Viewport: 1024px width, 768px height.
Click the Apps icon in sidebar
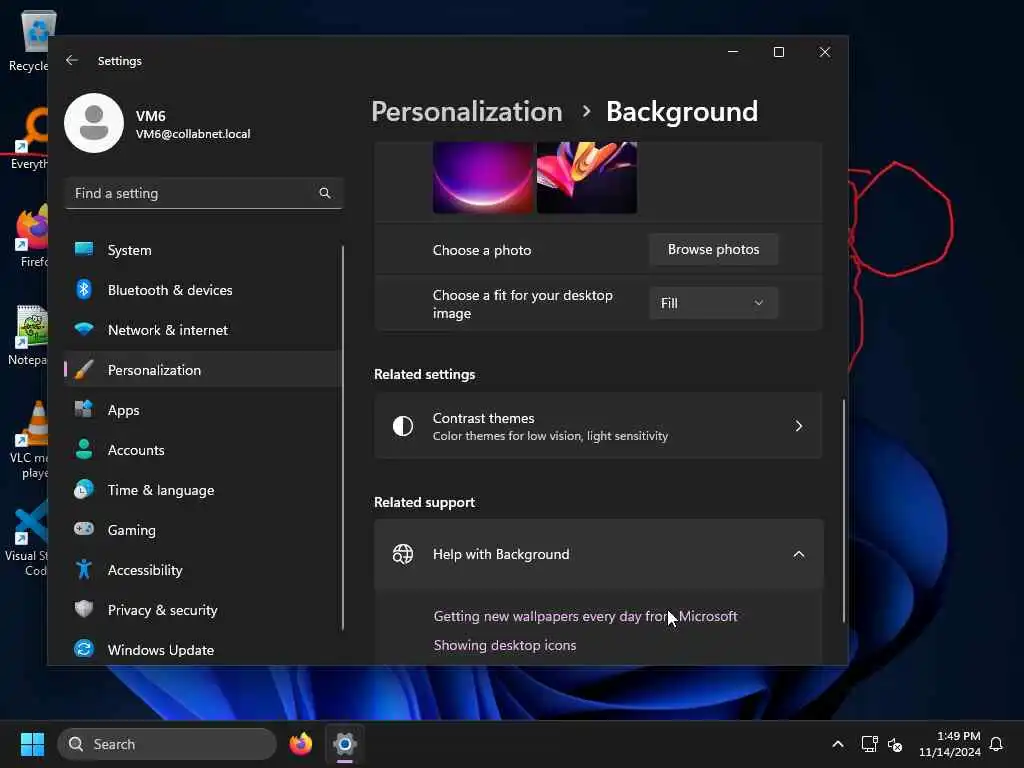pyautogui.click(x=84, y=409)
